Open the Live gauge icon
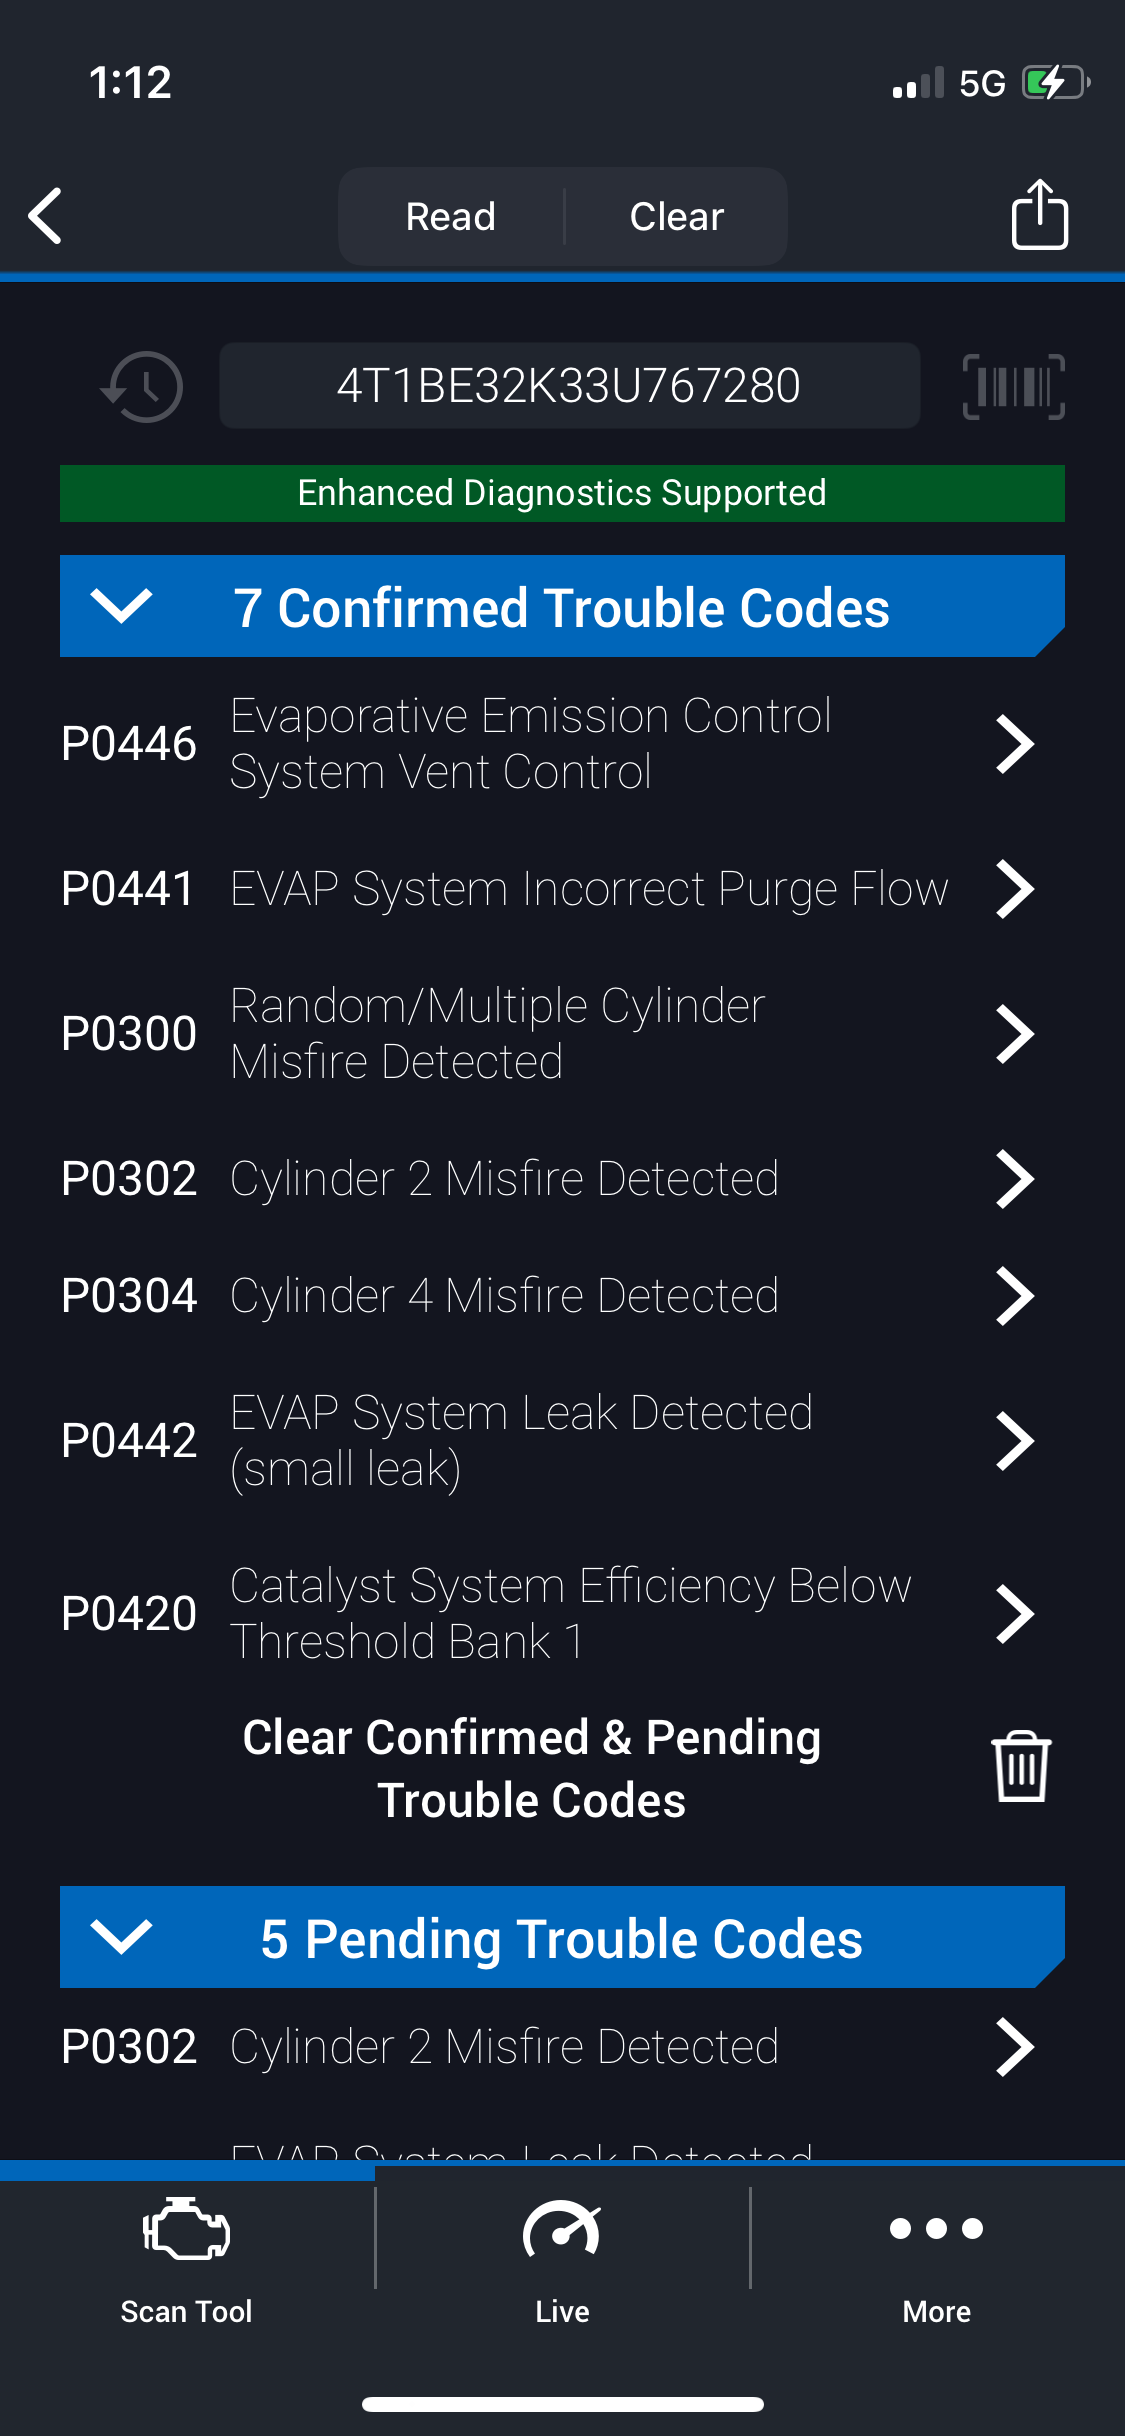Image resolution: width=1125 pixels, height=2436 pixels. (562, 2231)
